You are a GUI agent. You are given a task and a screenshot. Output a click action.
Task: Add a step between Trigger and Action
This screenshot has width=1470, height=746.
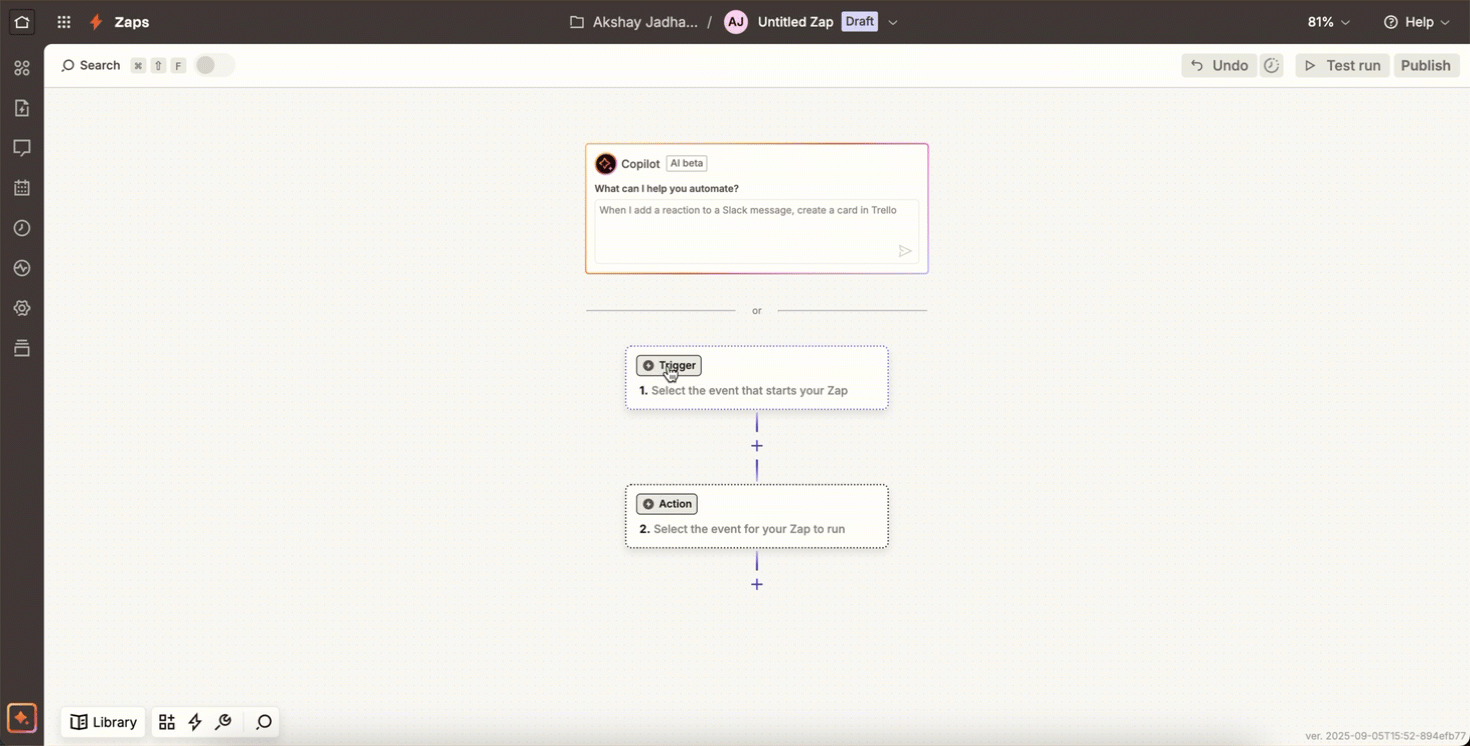click(757, 446)
